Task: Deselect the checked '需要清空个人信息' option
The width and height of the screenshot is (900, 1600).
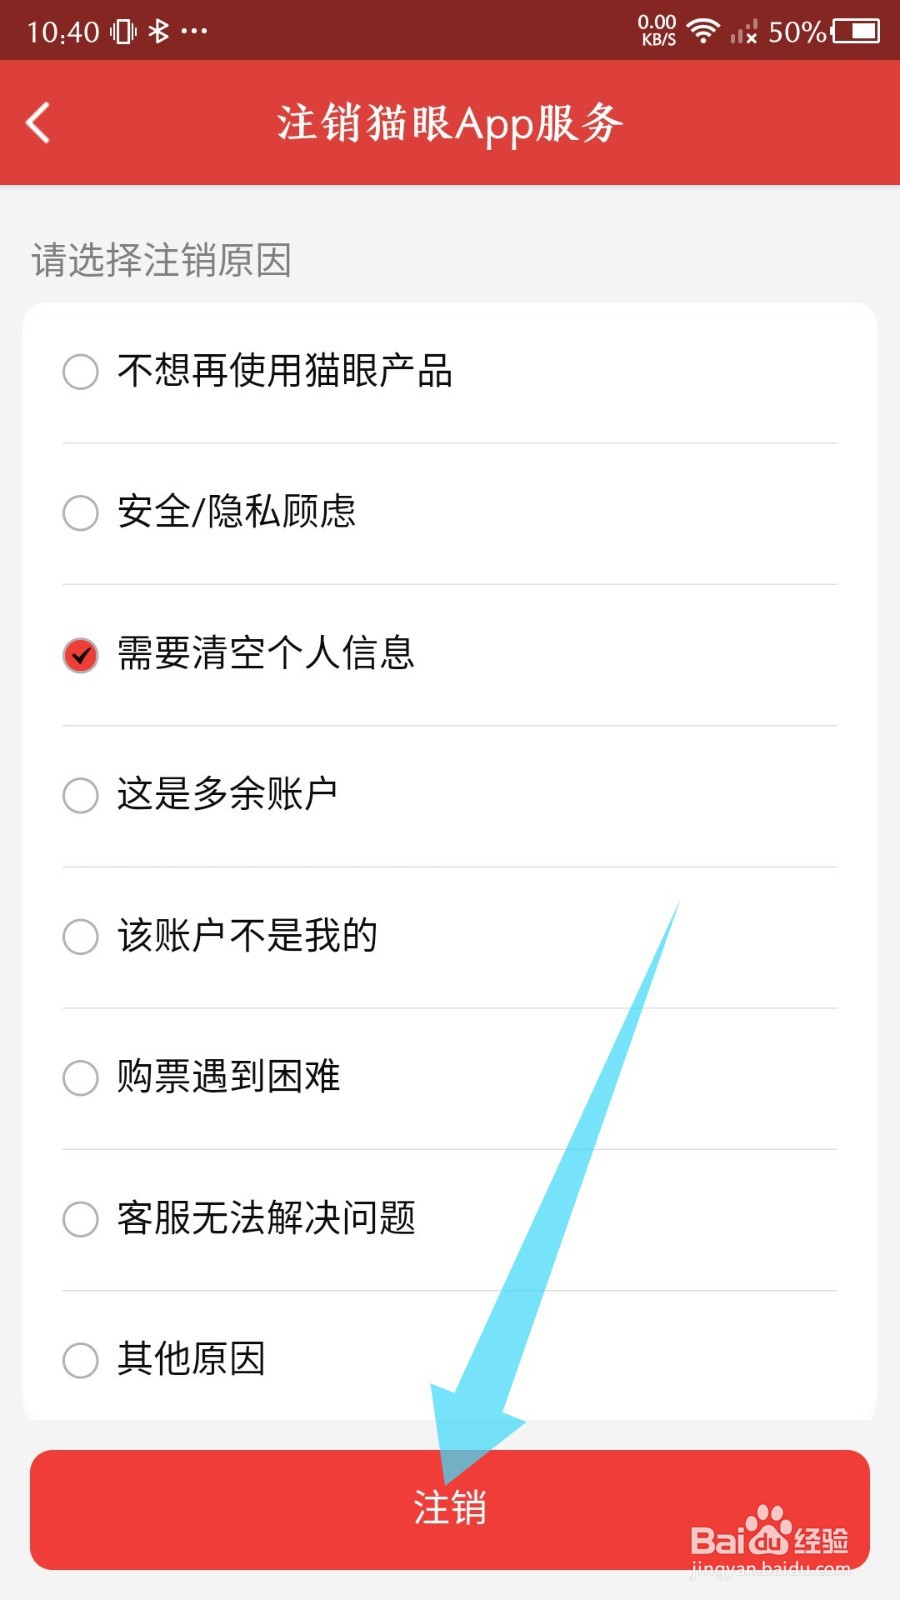Action: pos(81,655)
